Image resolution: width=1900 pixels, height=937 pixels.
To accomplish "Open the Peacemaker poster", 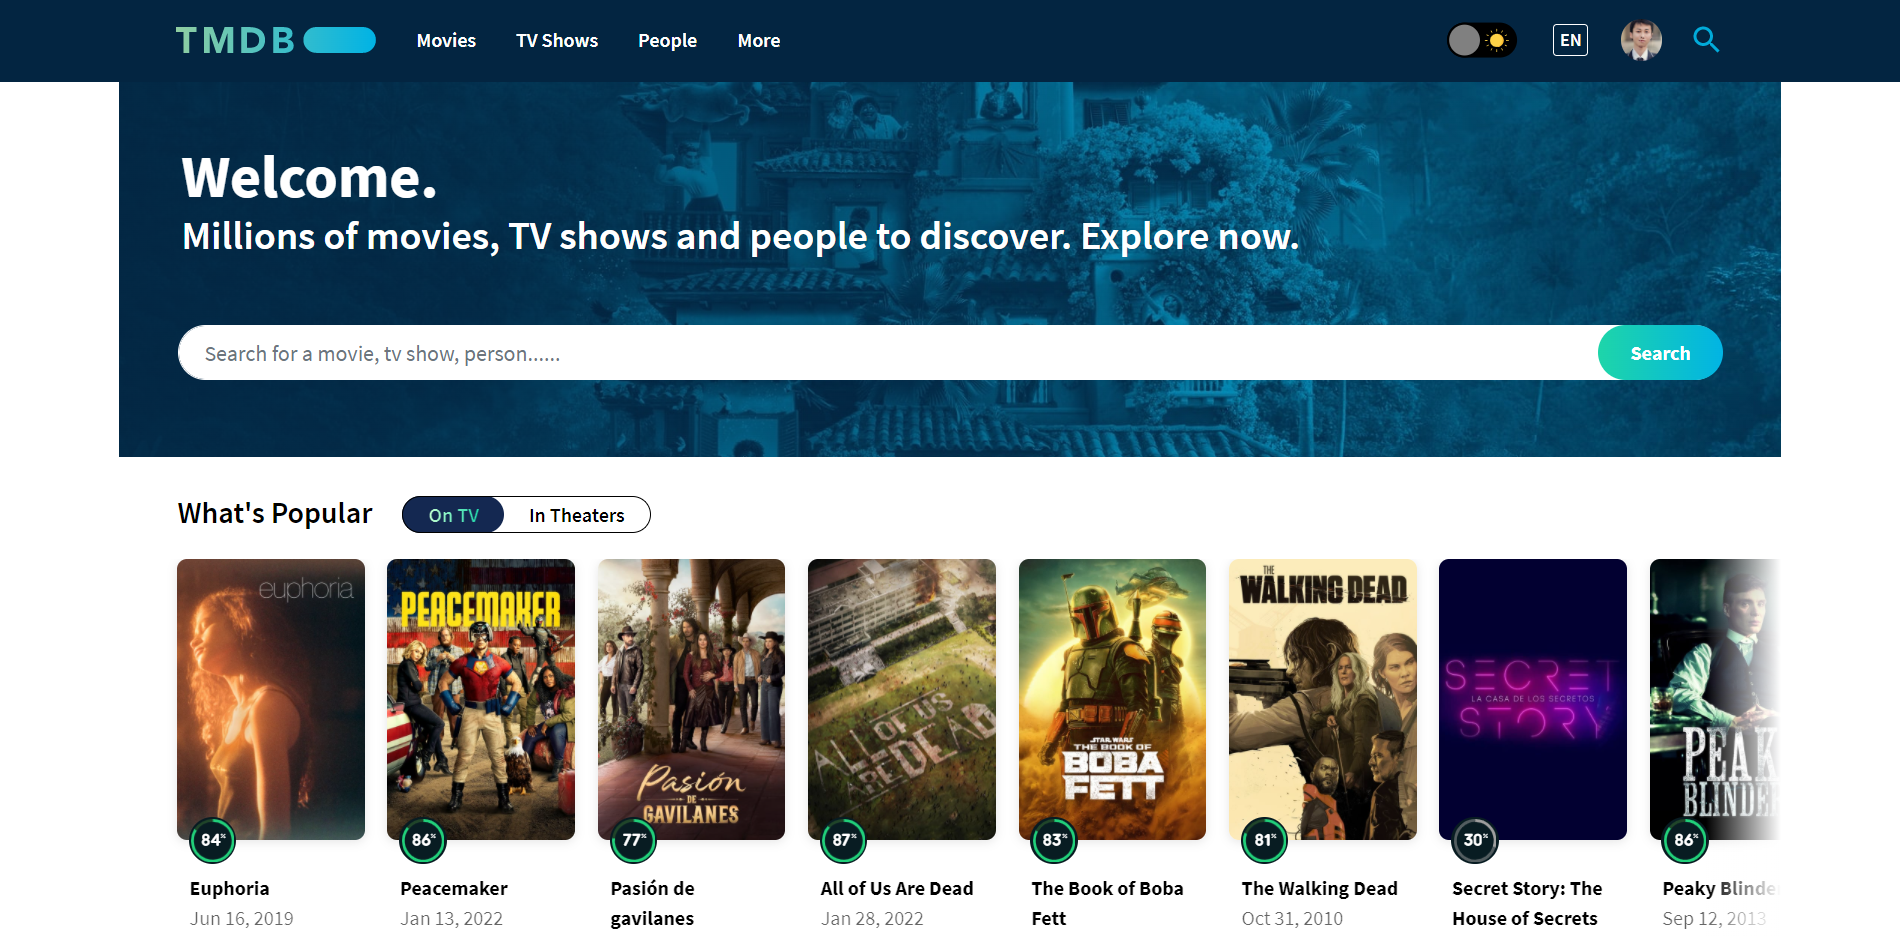I will [x=481, y=699].
